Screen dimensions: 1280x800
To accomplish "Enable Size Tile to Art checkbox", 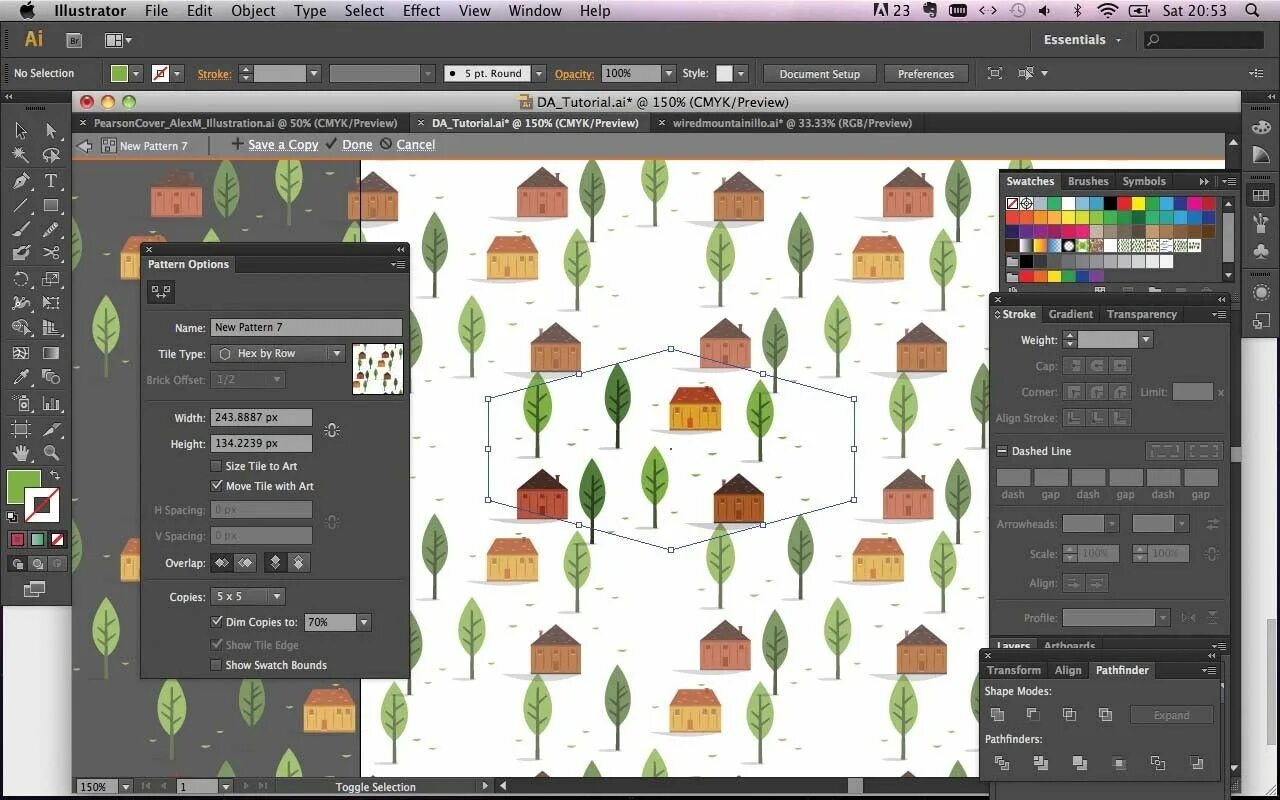I will pyautogui.click(x=216, y=466).
